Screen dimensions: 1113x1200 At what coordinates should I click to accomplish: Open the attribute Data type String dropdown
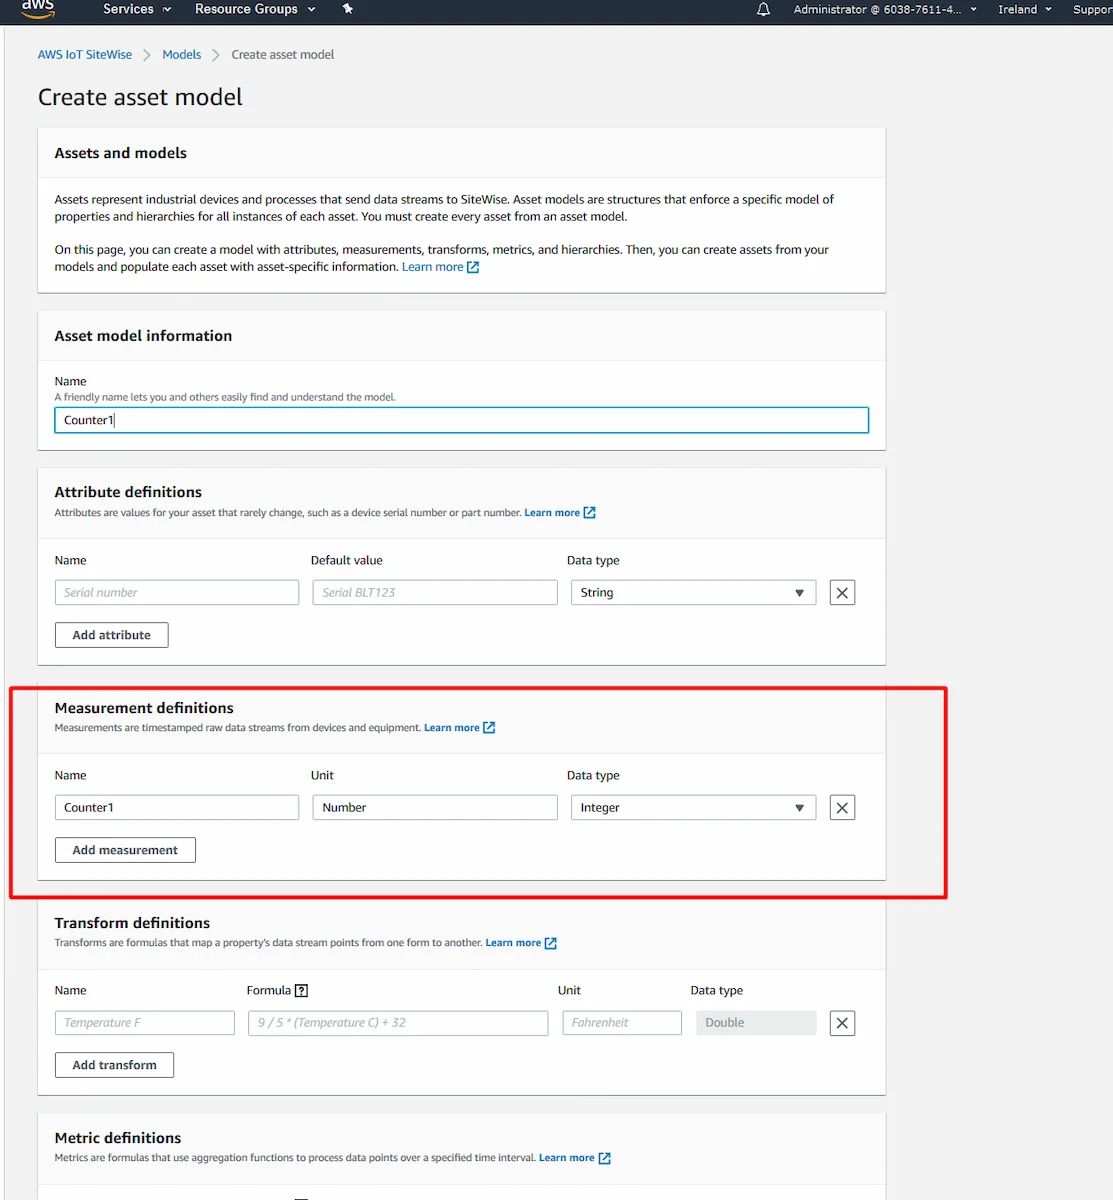(693, 593)
